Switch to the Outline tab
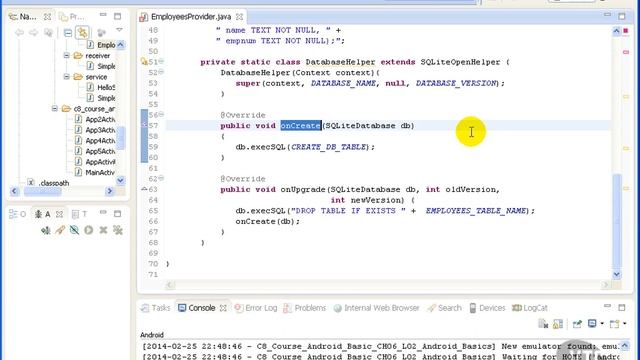The height and width of the screenshot is (360, 640). pos(18,214)
